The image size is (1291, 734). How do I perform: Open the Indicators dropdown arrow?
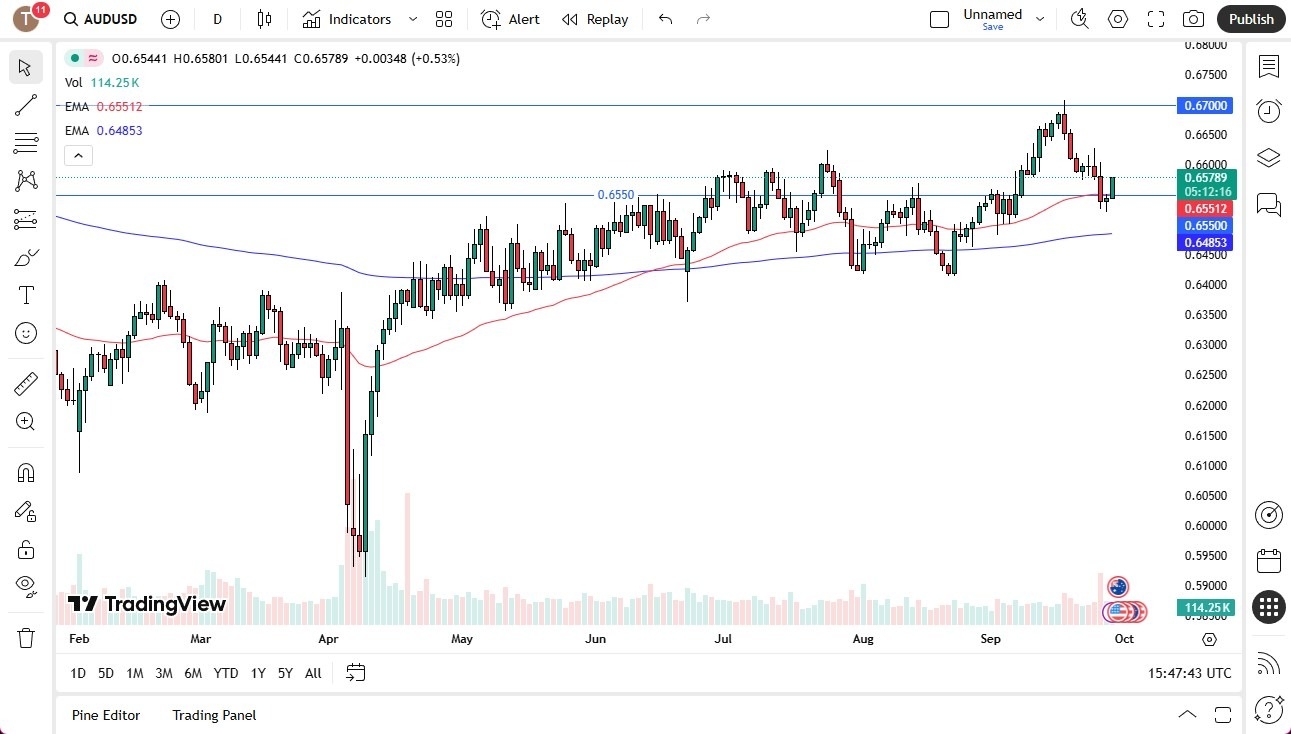pos(411,19)
